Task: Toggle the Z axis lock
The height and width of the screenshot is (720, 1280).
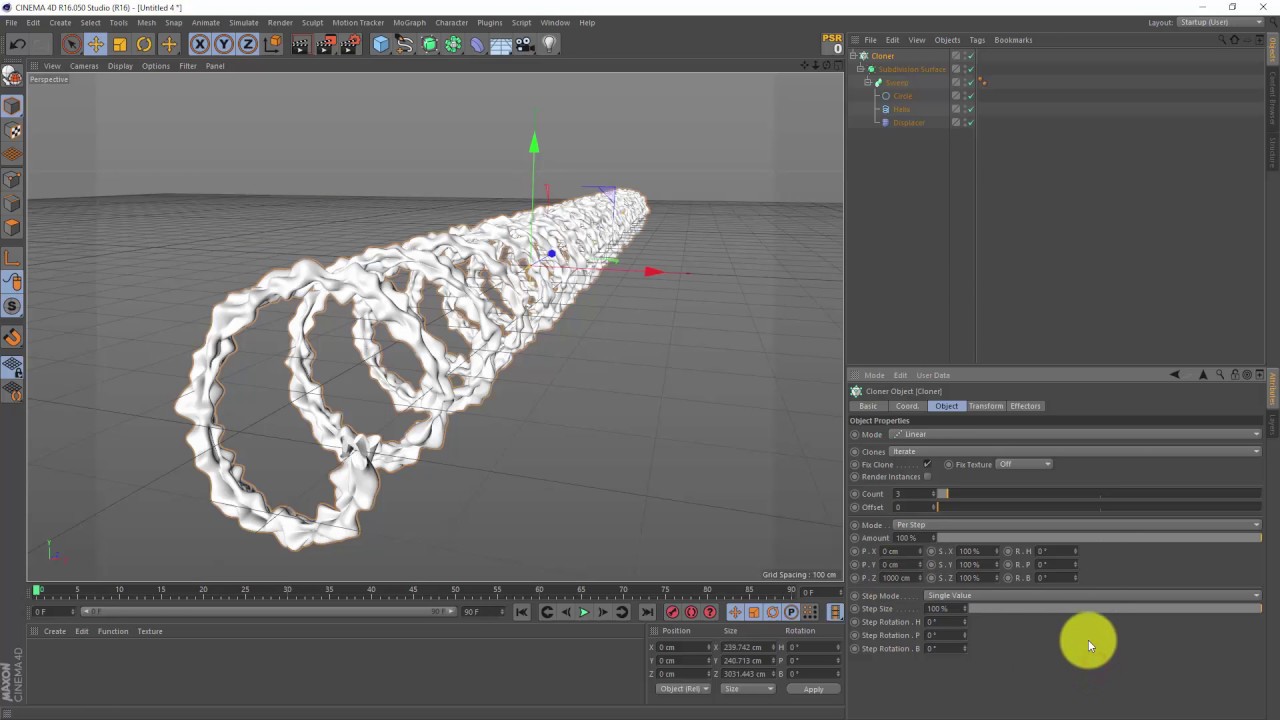Action: pyautogui.click(x=248, y=44)
